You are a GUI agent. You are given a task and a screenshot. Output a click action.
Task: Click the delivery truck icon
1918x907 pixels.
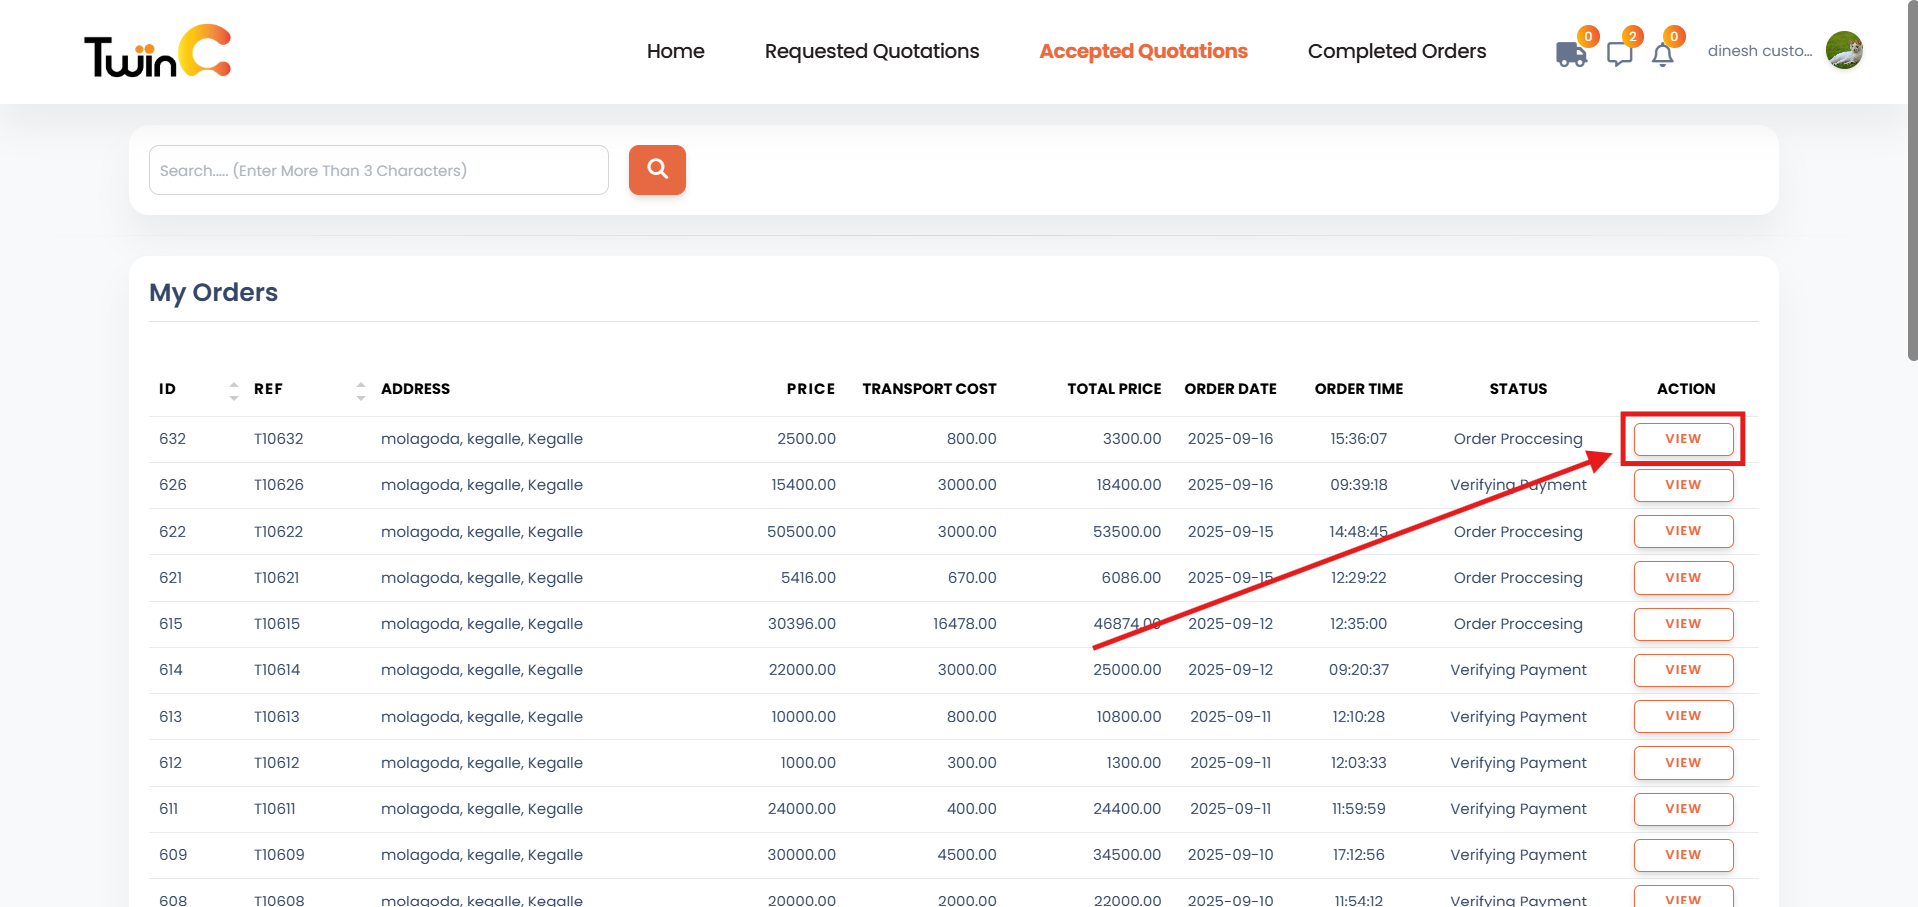point(1571,55)
